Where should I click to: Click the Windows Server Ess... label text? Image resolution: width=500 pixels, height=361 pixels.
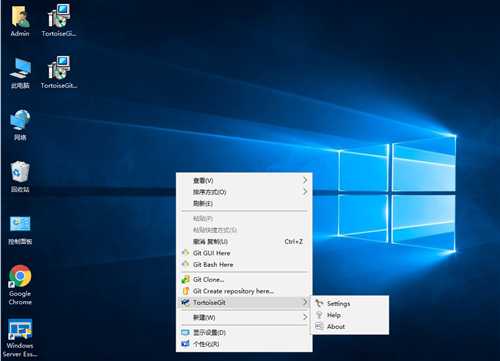click(20, 350)
